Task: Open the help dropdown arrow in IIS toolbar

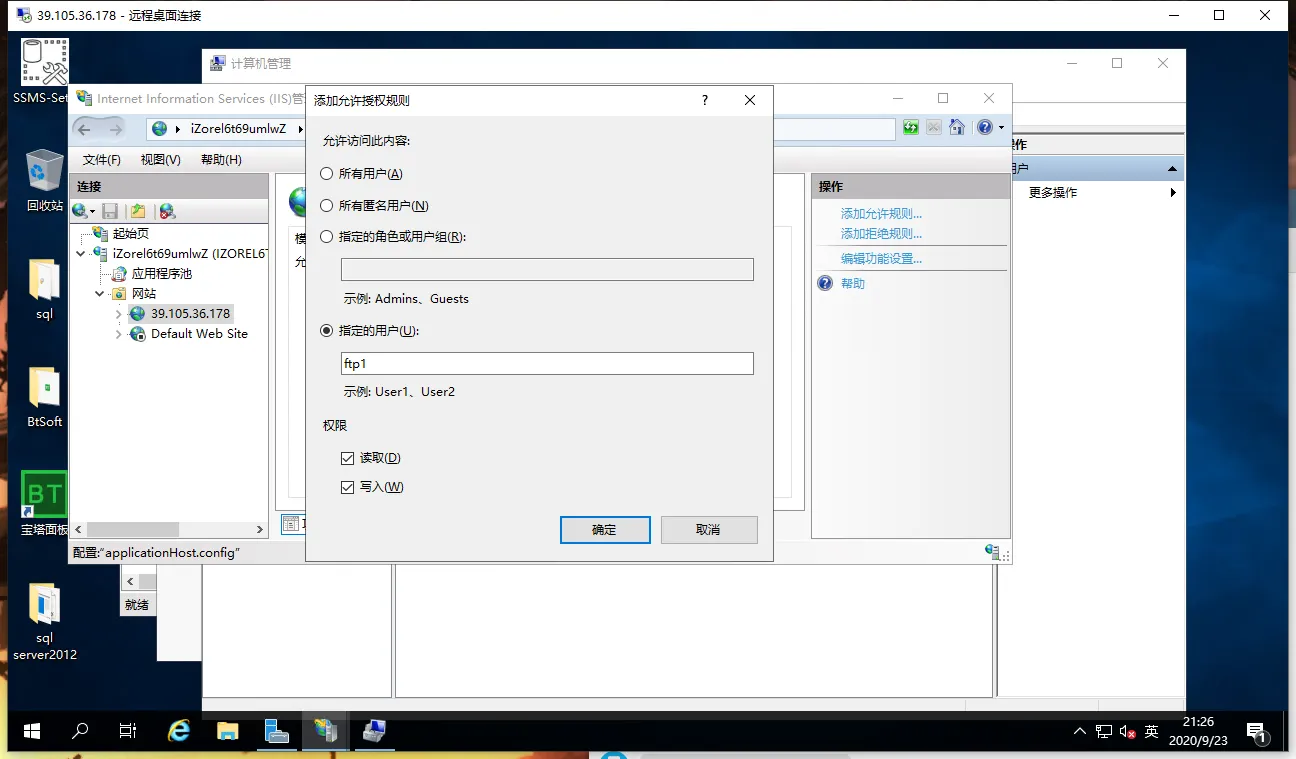Action: click(x=1001, y=128)
